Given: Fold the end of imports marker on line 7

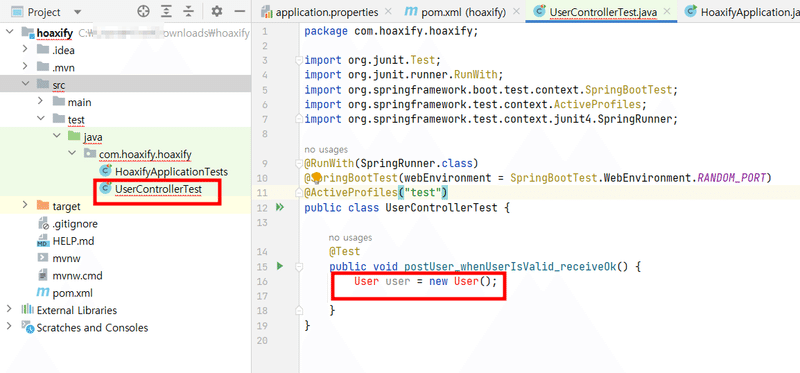Looking at the screenshot, I should (299, 119).
